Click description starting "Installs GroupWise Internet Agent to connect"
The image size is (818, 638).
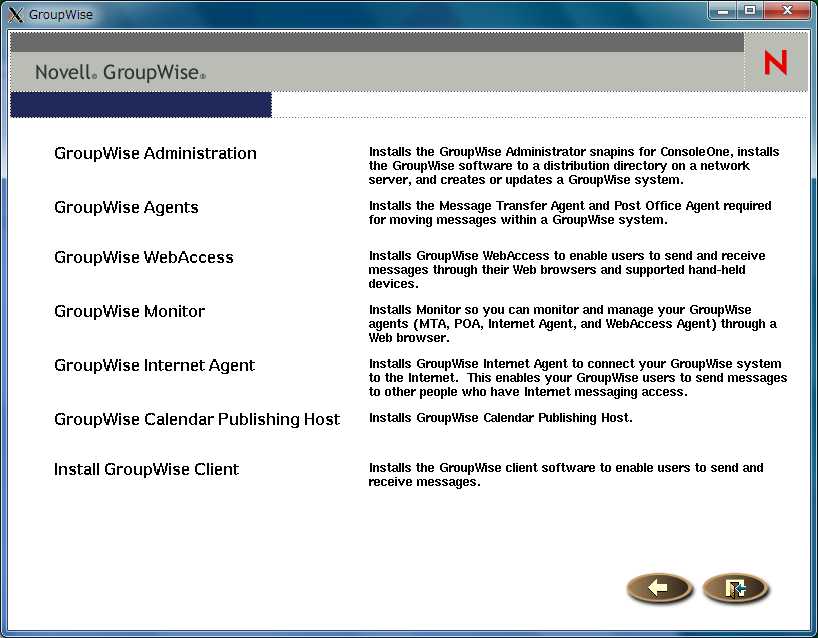click(578, 378)
